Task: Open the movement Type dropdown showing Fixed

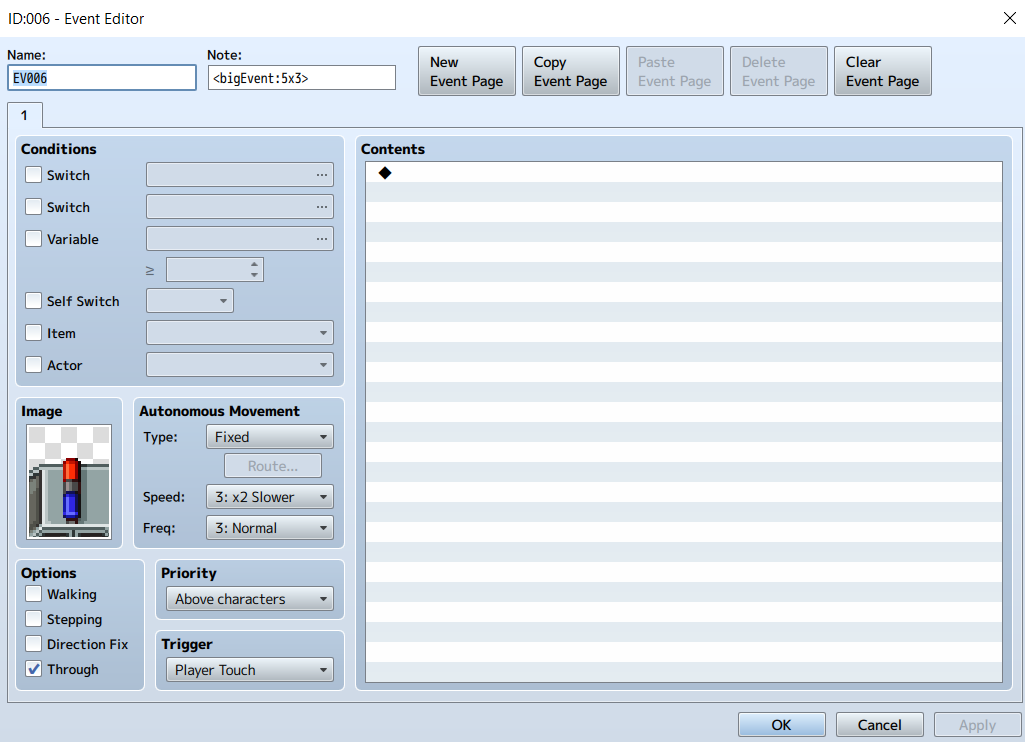Action: pos(269,437)
